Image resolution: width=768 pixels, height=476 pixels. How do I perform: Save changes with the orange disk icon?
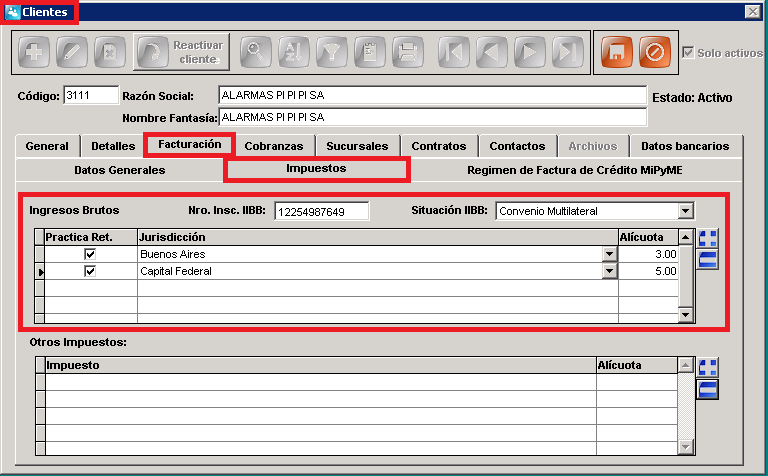[x=617, y=52]
